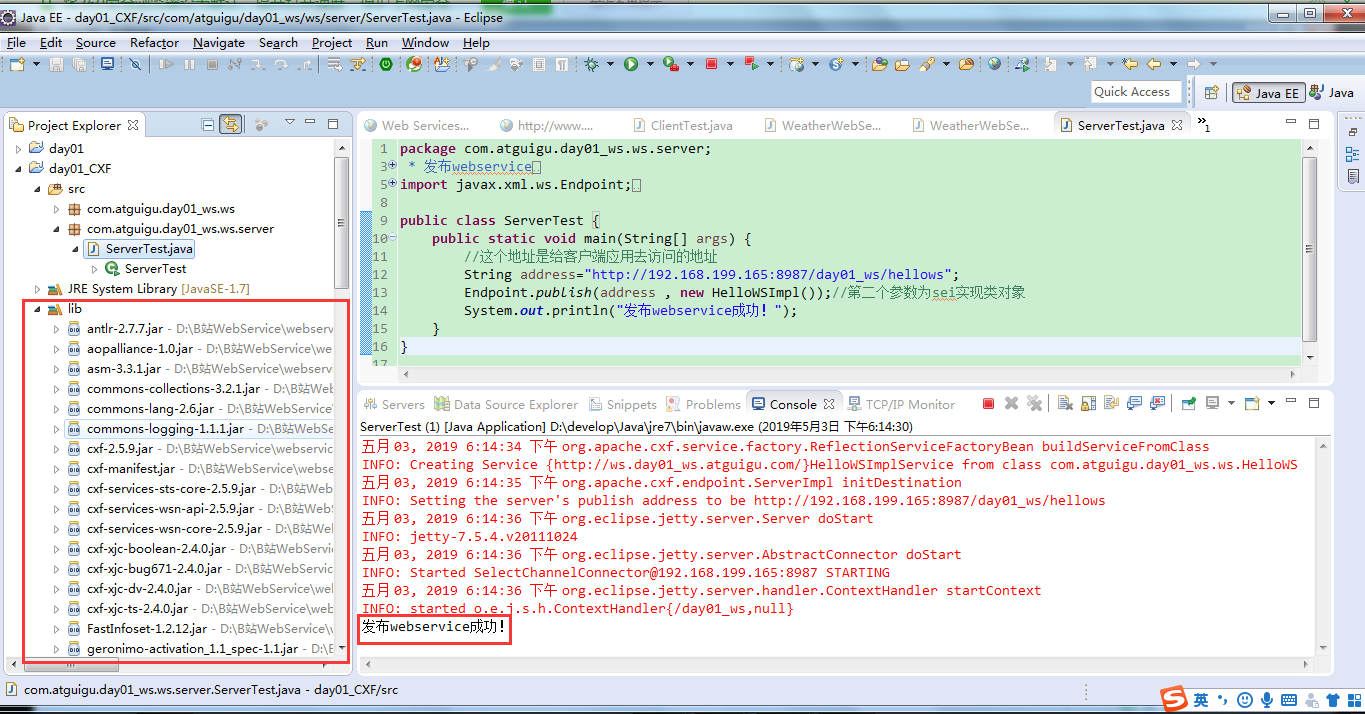Expand folded import at line 5

(x=394, y=184)
